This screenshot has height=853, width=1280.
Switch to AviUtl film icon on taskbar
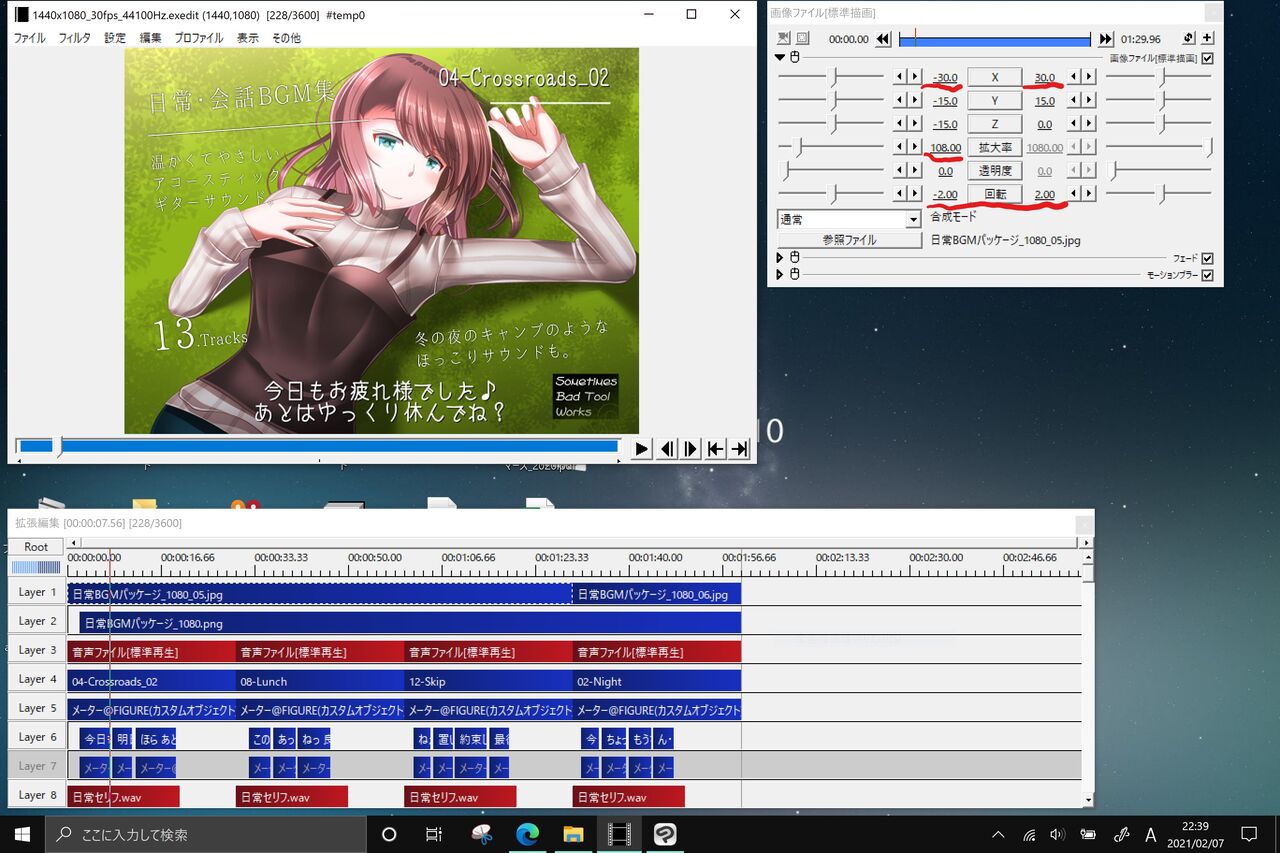coord(619,834)
